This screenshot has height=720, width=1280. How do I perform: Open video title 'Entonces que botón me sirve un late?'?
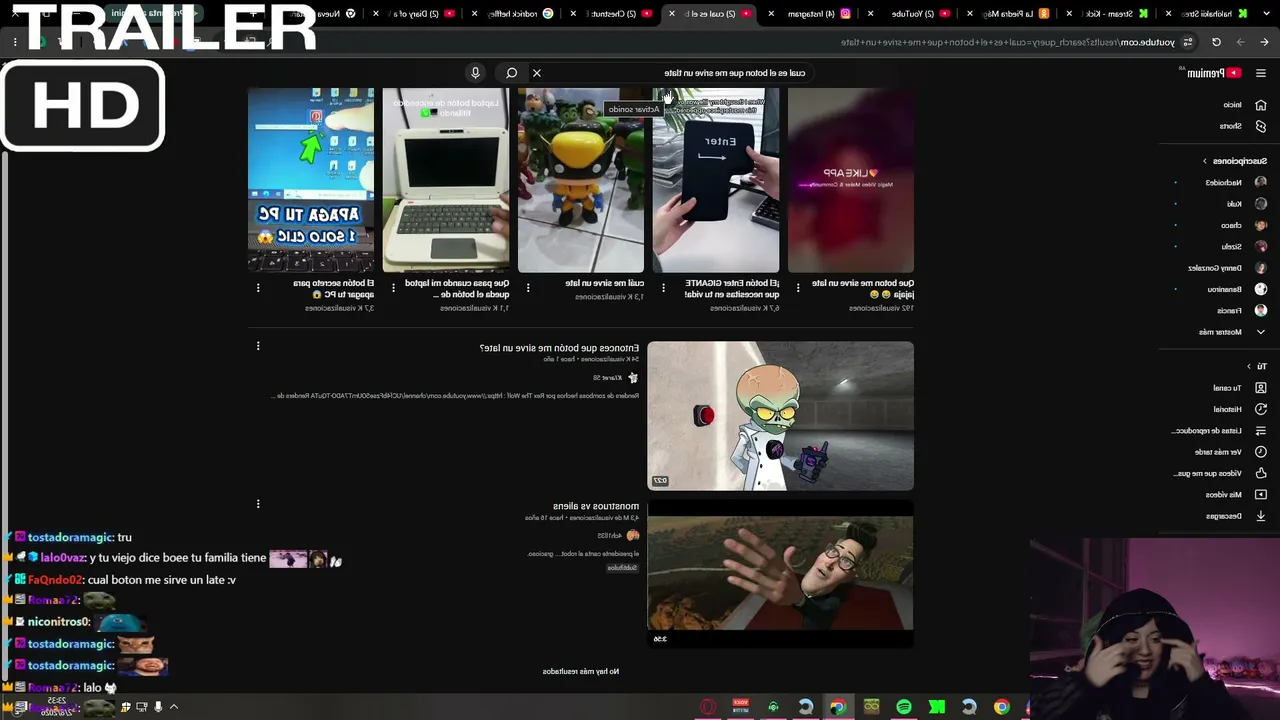(x=559, y=348)
